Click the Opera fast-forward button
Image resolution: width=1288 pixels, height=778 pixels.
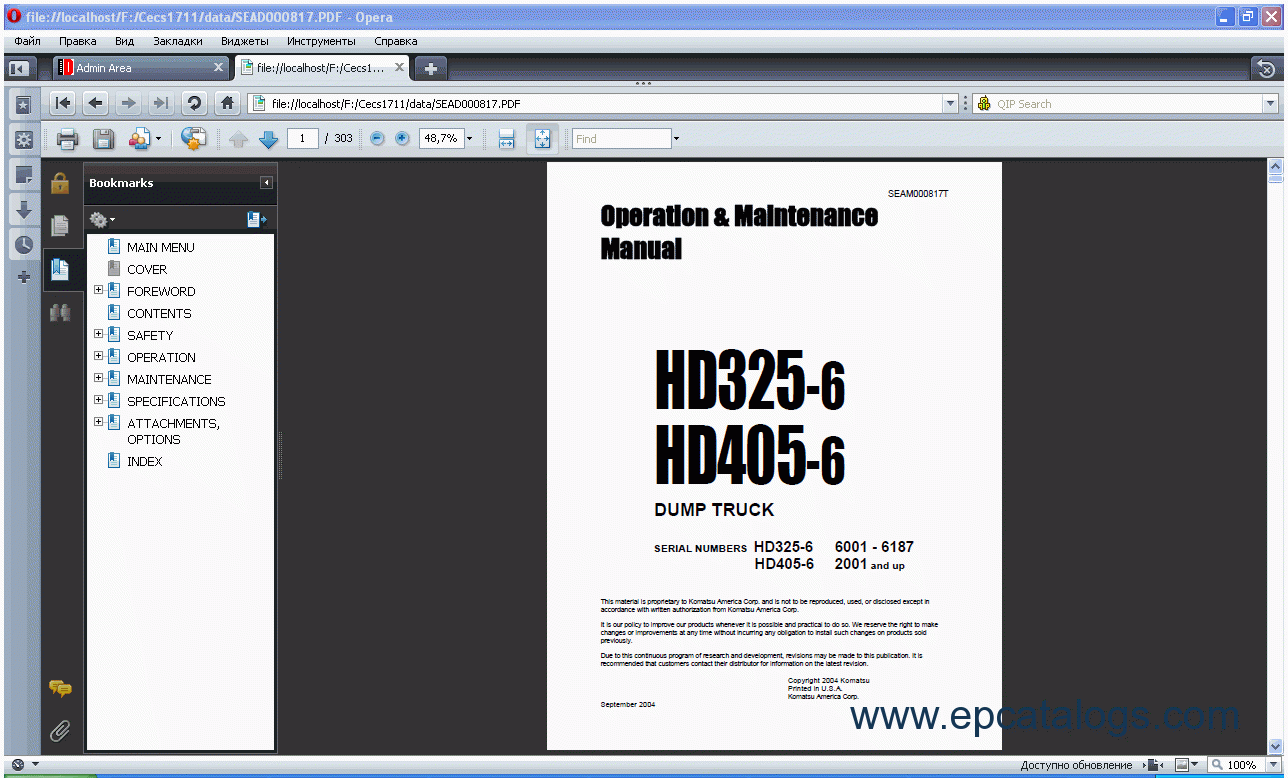[160, 103]
